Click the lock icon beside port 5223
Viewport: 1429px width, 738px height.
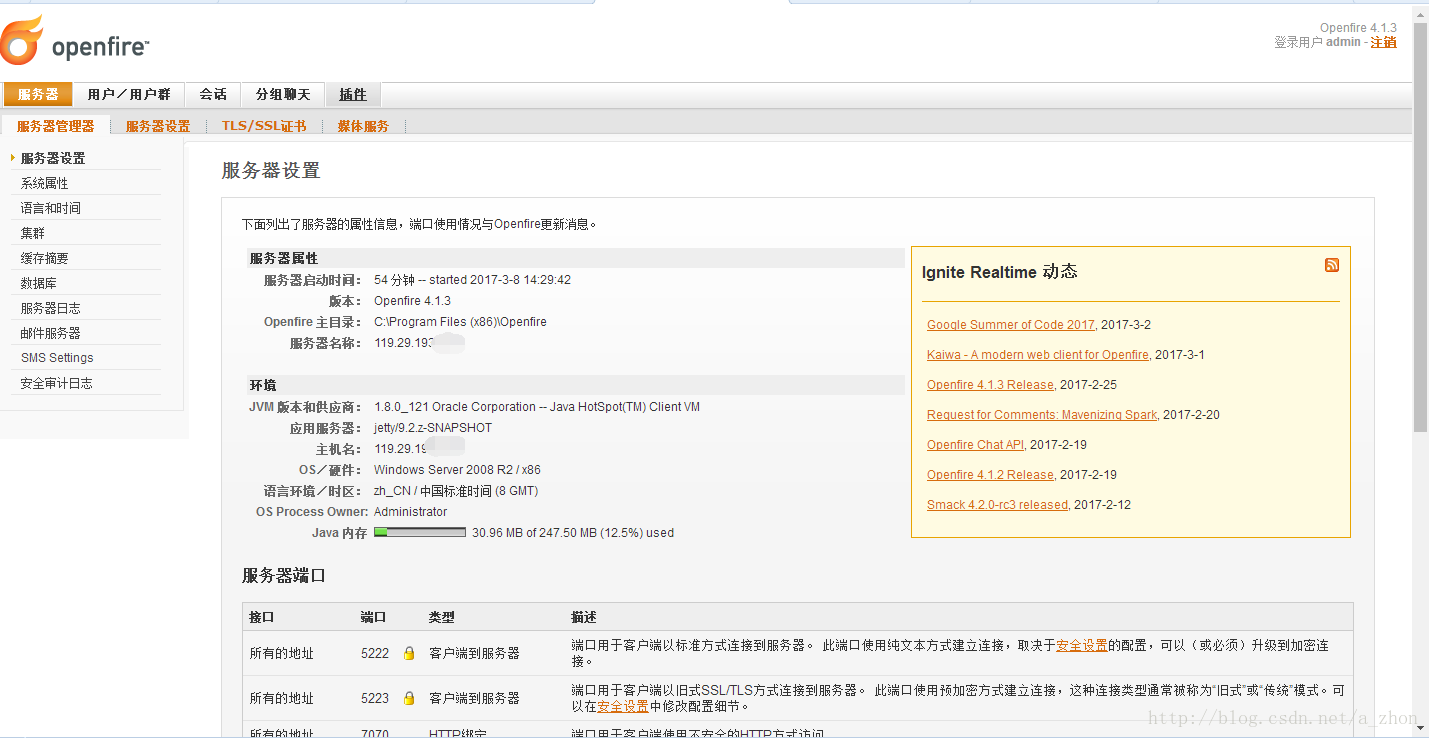coord(408,698)
